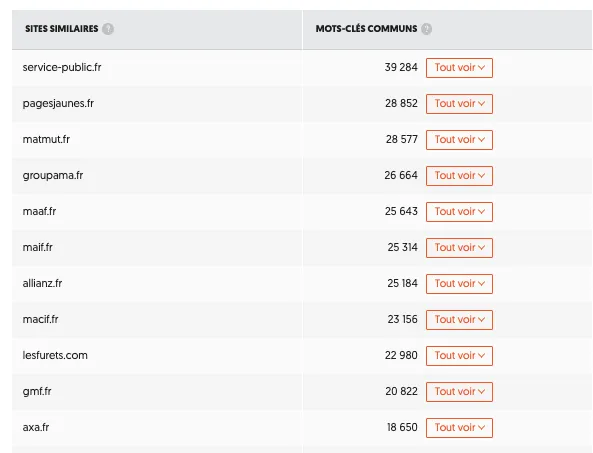
Task: Expand Tout voir for service-public.fr
Action: (x=459, y=68)
